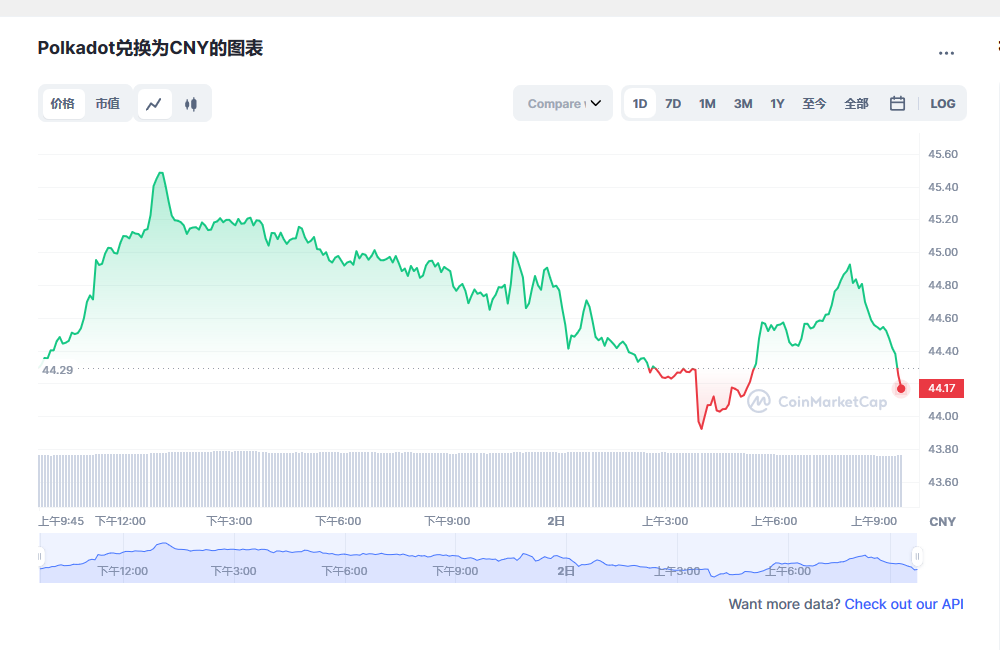The image size is (1000, 650).
Task: Click the 45.00 y-axis value
Action: point(943,253)
